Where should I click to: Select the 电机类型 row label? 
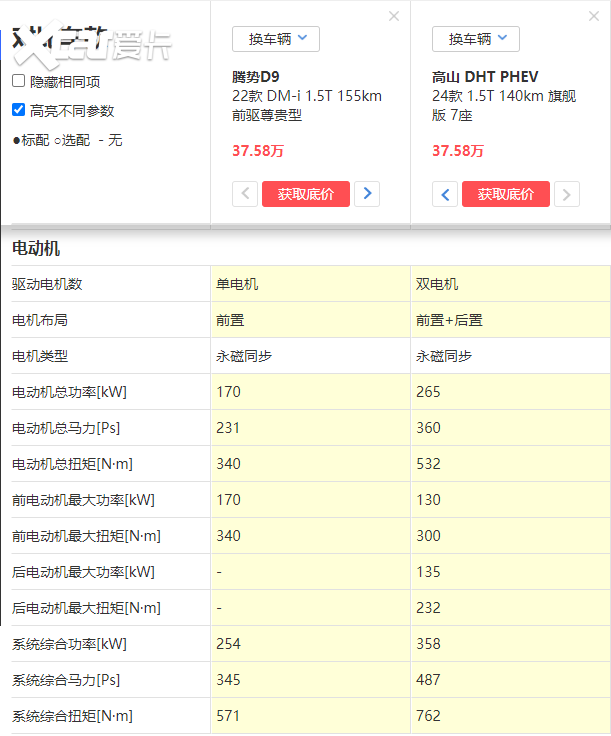[40, 356]
